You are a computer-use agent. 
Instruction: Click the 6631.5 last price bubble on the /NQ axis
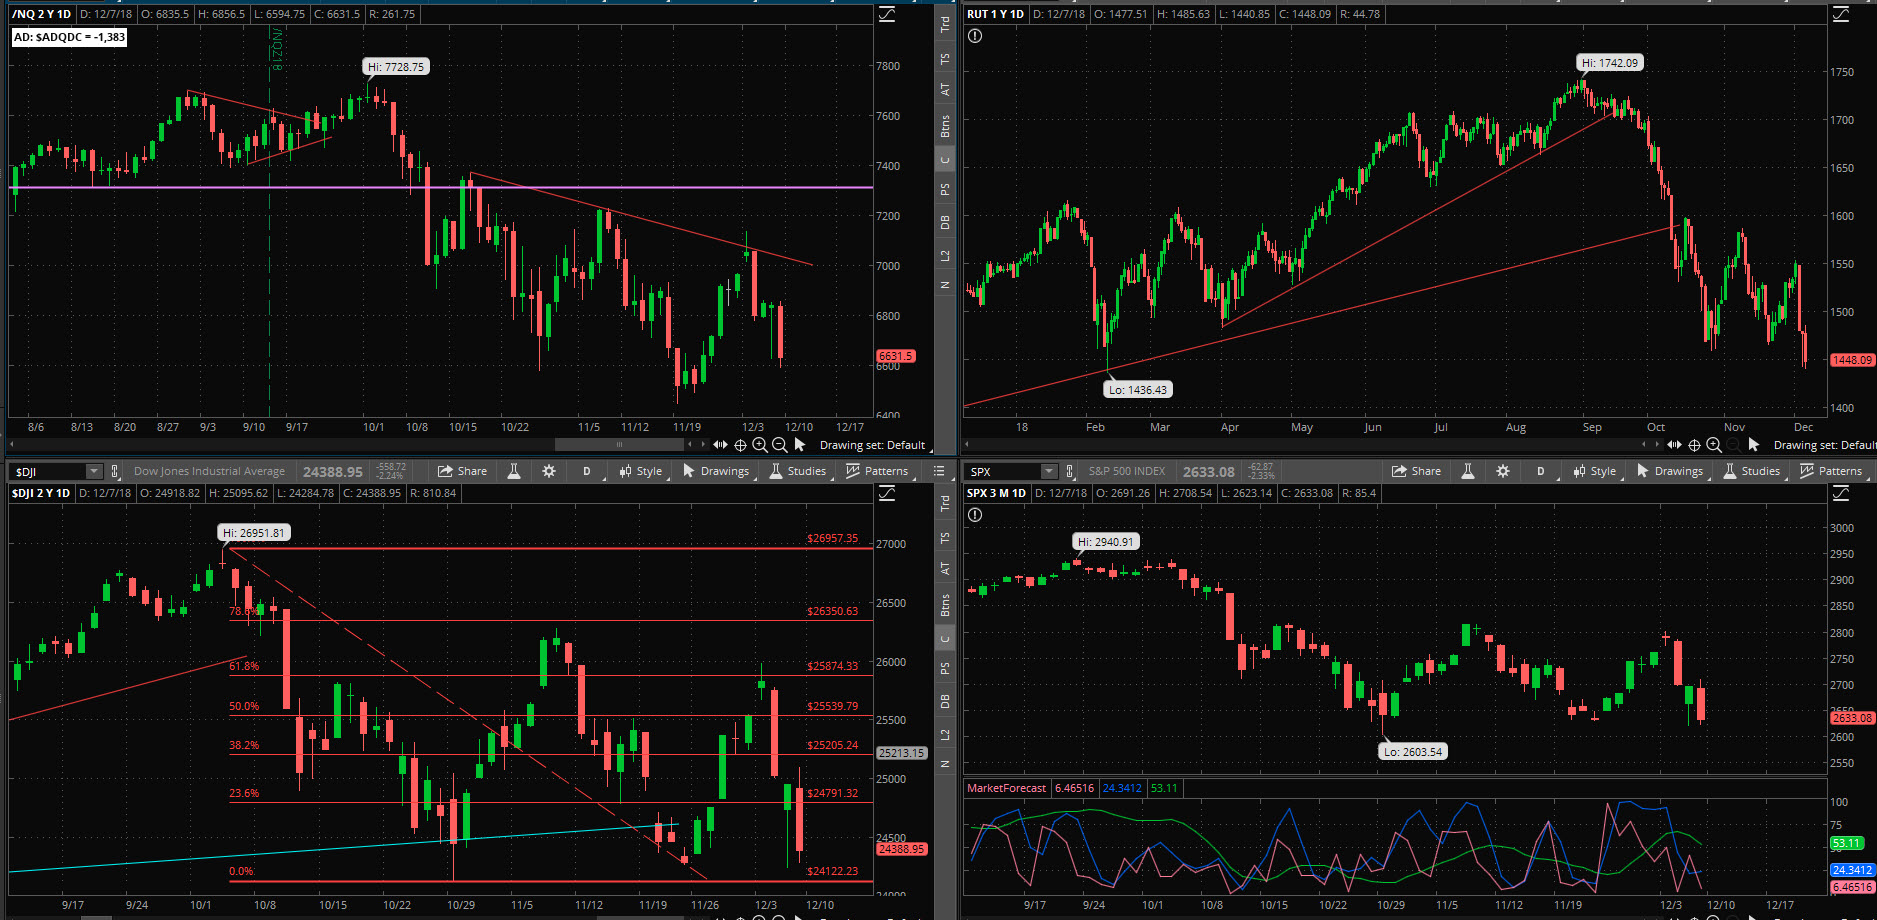pos(896,356)
